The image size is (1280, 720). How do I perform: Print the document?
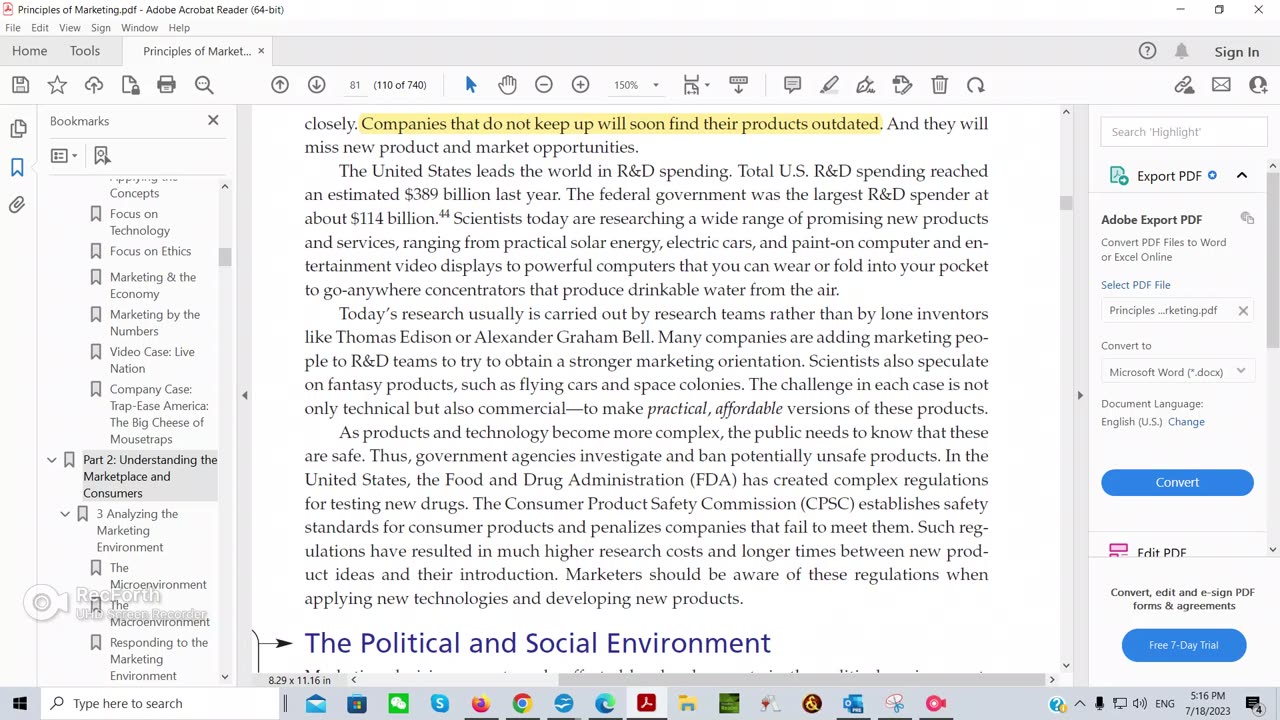pos(167,85)
